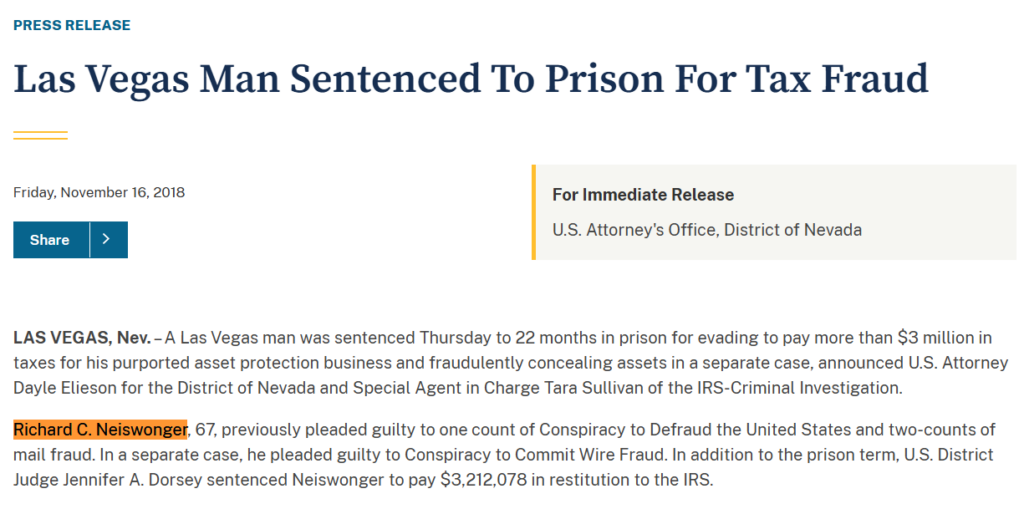Click U.S. Attorney's Office, District of Nevada
The width and height of the screenshot is (1024, 509).
pyautogui.click(x=707, y=230)
